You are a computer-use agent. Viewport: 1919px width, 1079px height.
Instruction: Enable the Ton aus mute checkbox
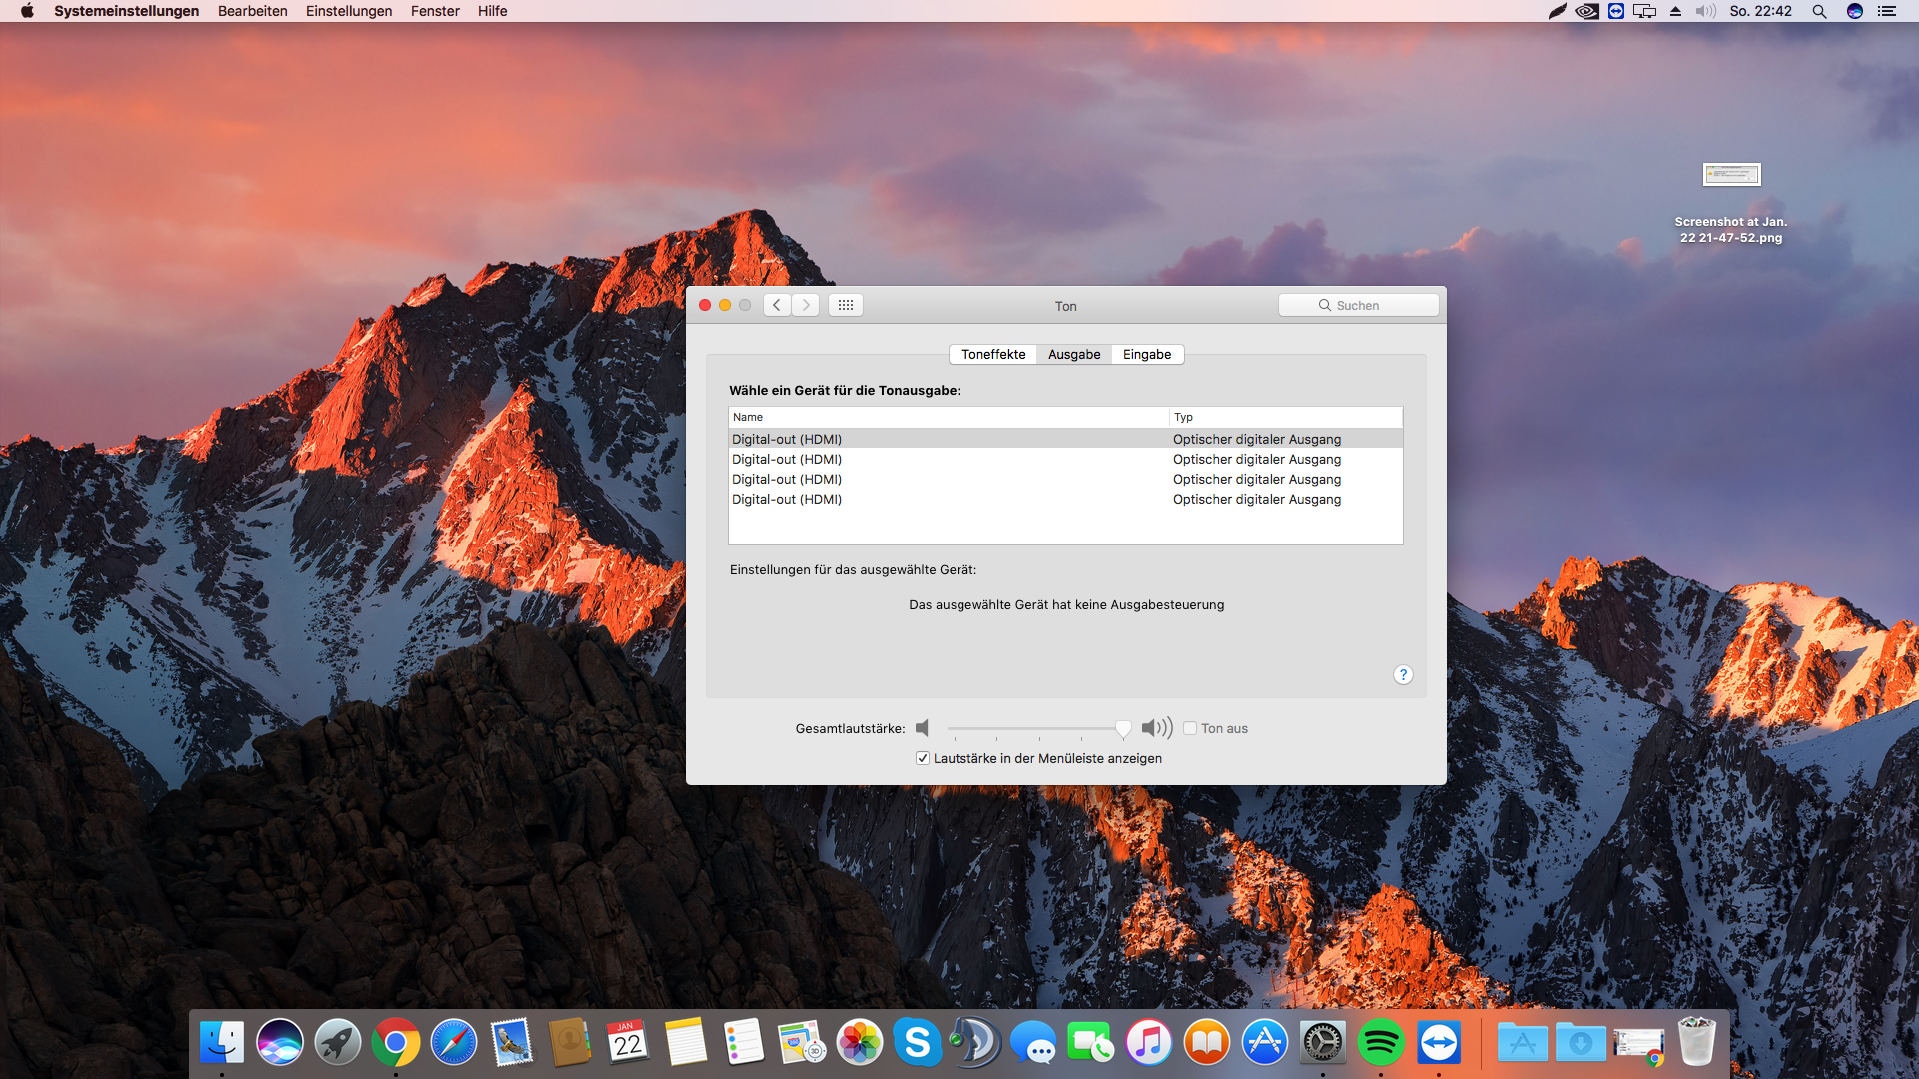(1190, 728)
